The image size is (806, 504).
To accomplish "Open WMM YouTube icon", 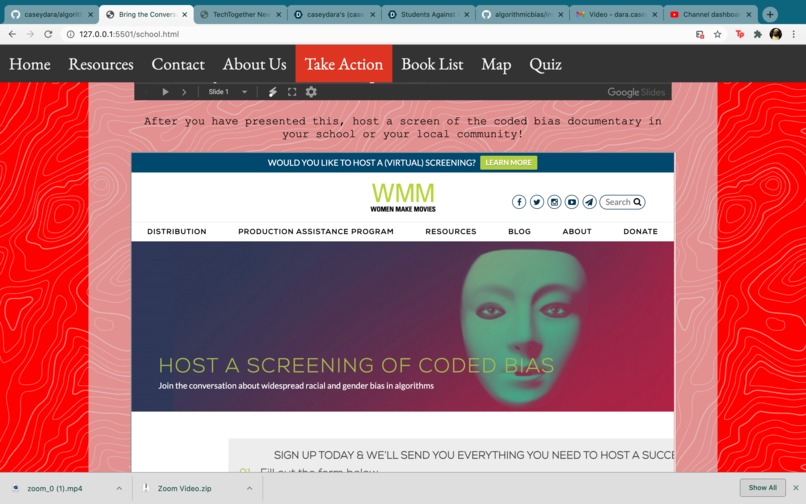I will (572, 202).
